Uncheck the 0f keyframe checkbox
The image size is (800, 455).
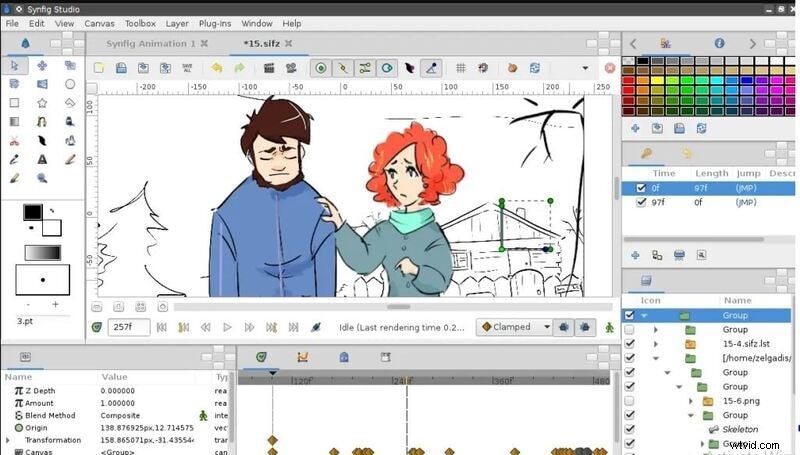[x=641, y=188]
